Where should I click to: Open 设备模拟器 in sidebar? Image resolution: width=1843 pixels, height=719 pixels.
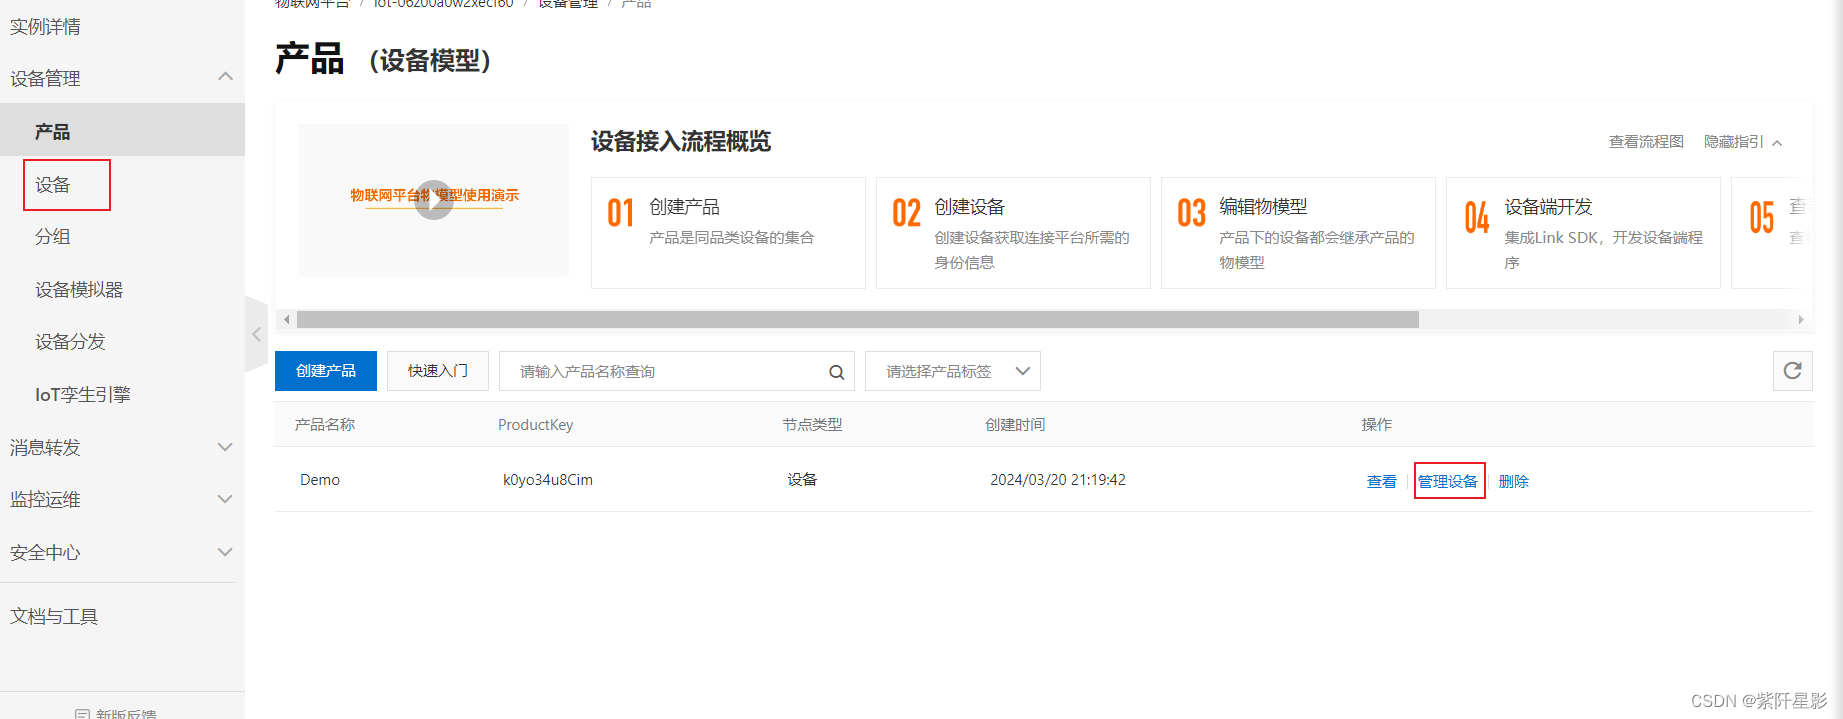pyautogui.click(x=79, y=290)
